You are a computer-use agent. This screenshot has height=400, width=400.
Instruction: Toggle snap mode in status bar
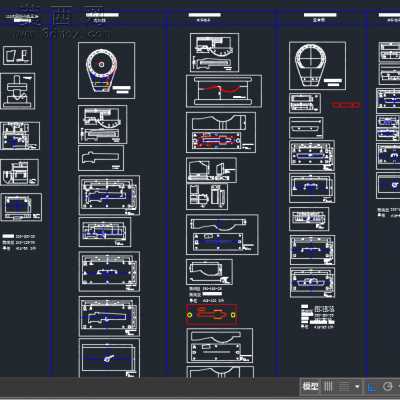344,387
